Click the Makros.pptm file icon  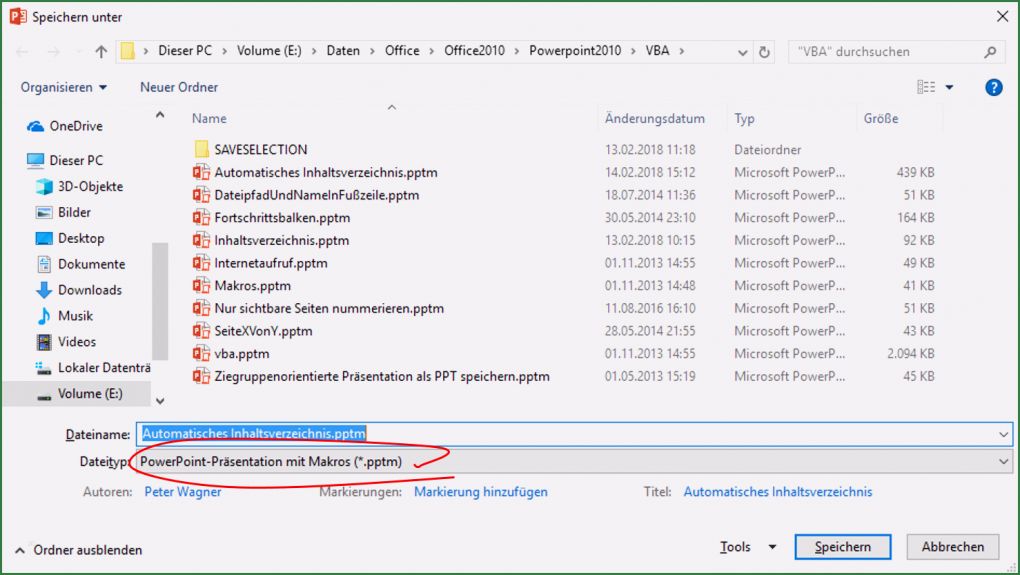coord(201,286)
